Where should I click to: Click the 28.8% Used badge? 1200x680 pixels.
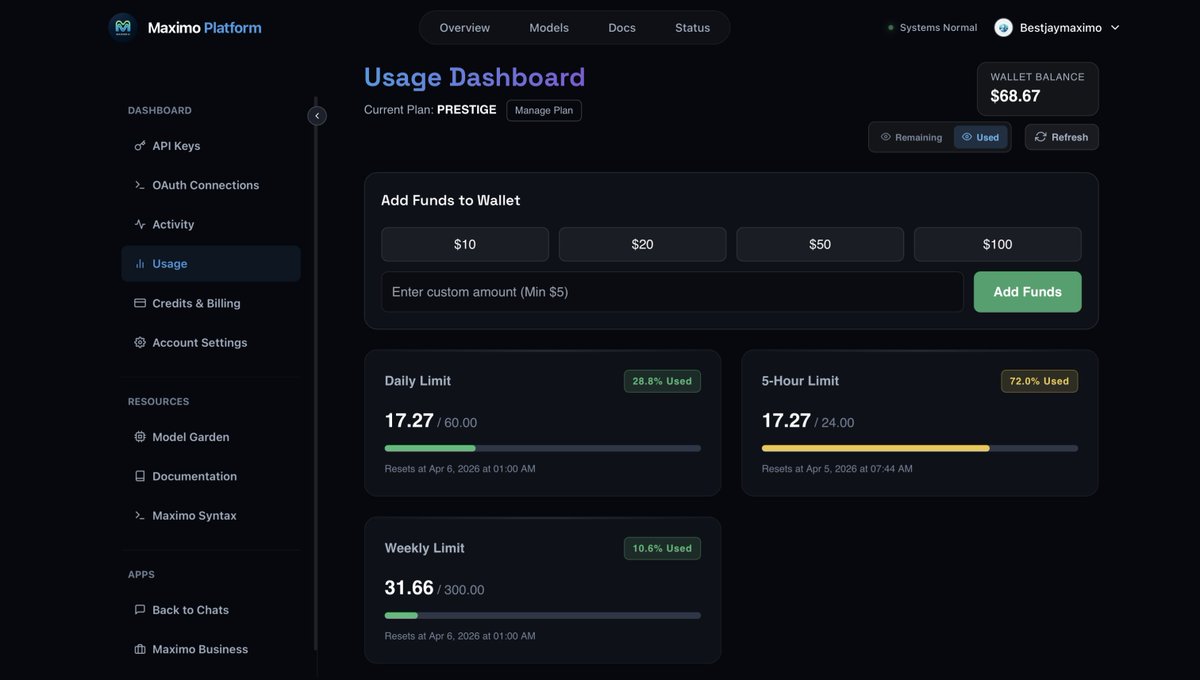coord(662,381)
